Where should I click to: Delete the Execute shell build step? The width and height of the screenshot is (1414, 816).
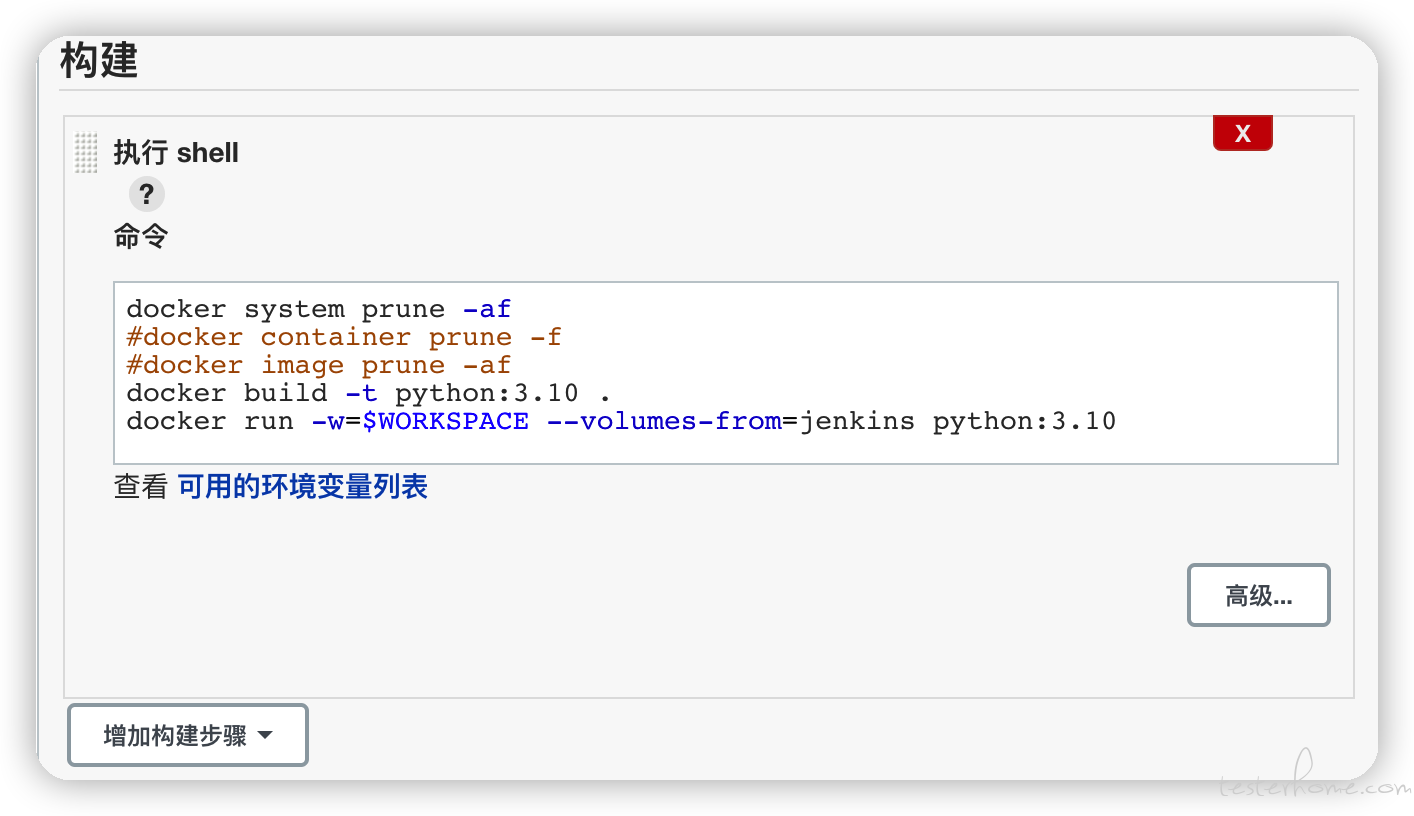coord(1242,133)
